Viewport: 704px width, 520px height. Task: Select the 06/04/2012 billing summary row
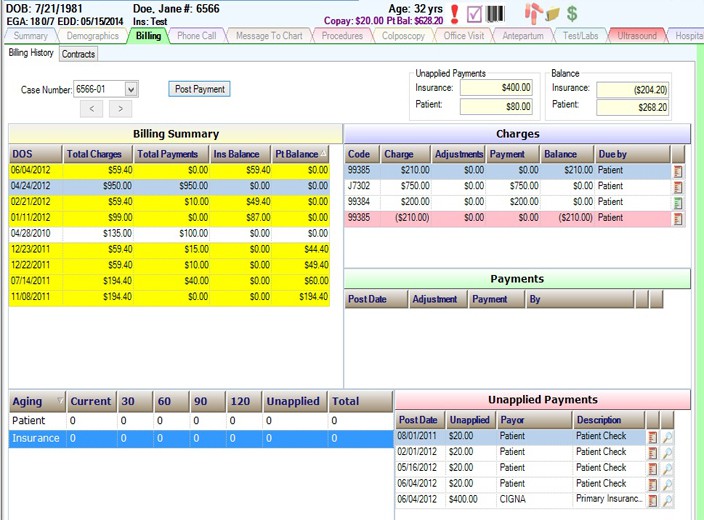click(169, 170)
